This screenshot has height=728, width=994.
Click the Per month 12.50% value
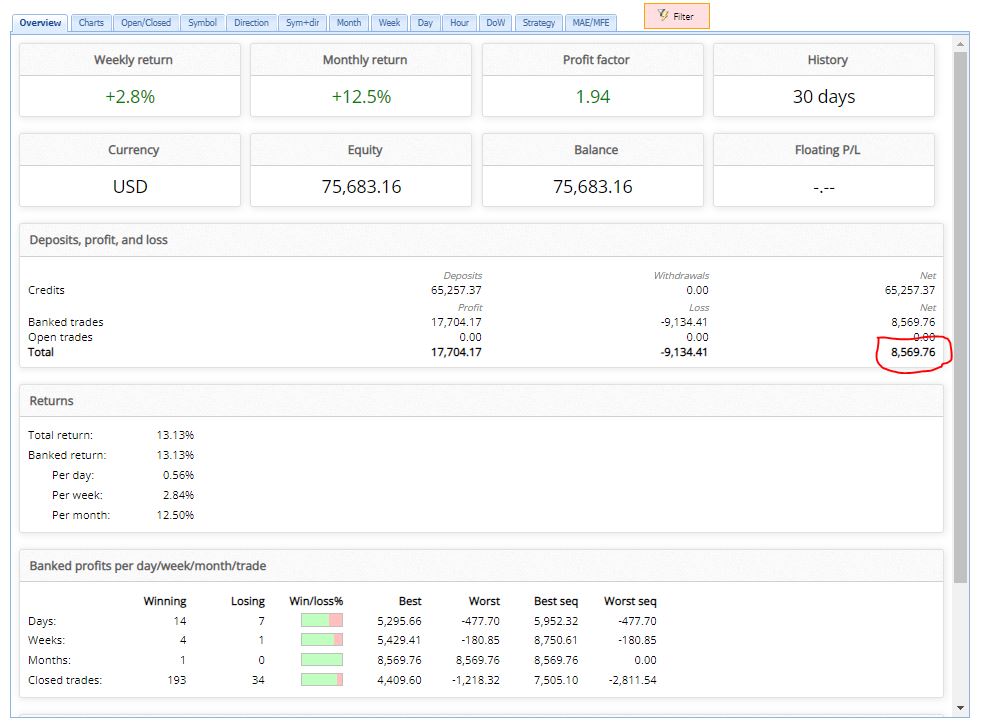(x=175, y=516)
